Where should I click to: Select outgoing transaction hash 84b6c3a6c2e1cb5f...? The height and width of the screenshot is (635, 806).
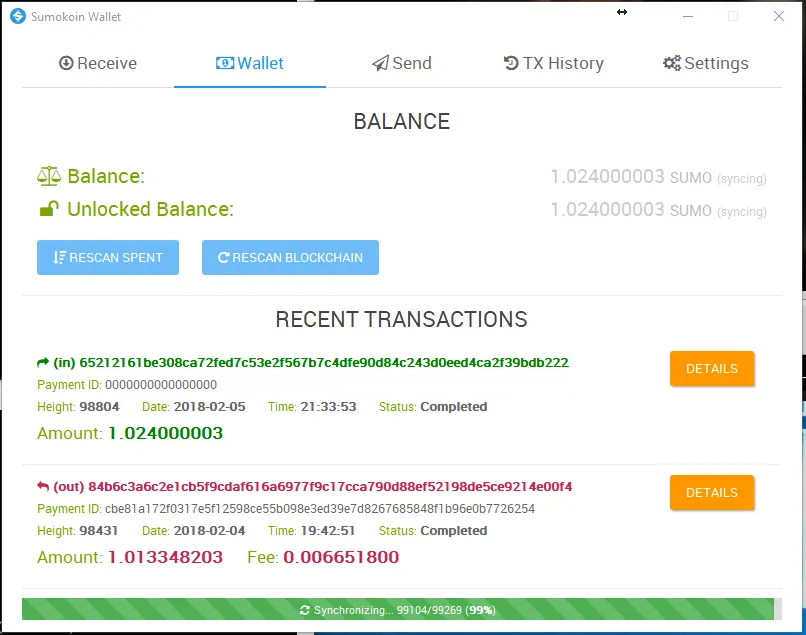[330, 486]
